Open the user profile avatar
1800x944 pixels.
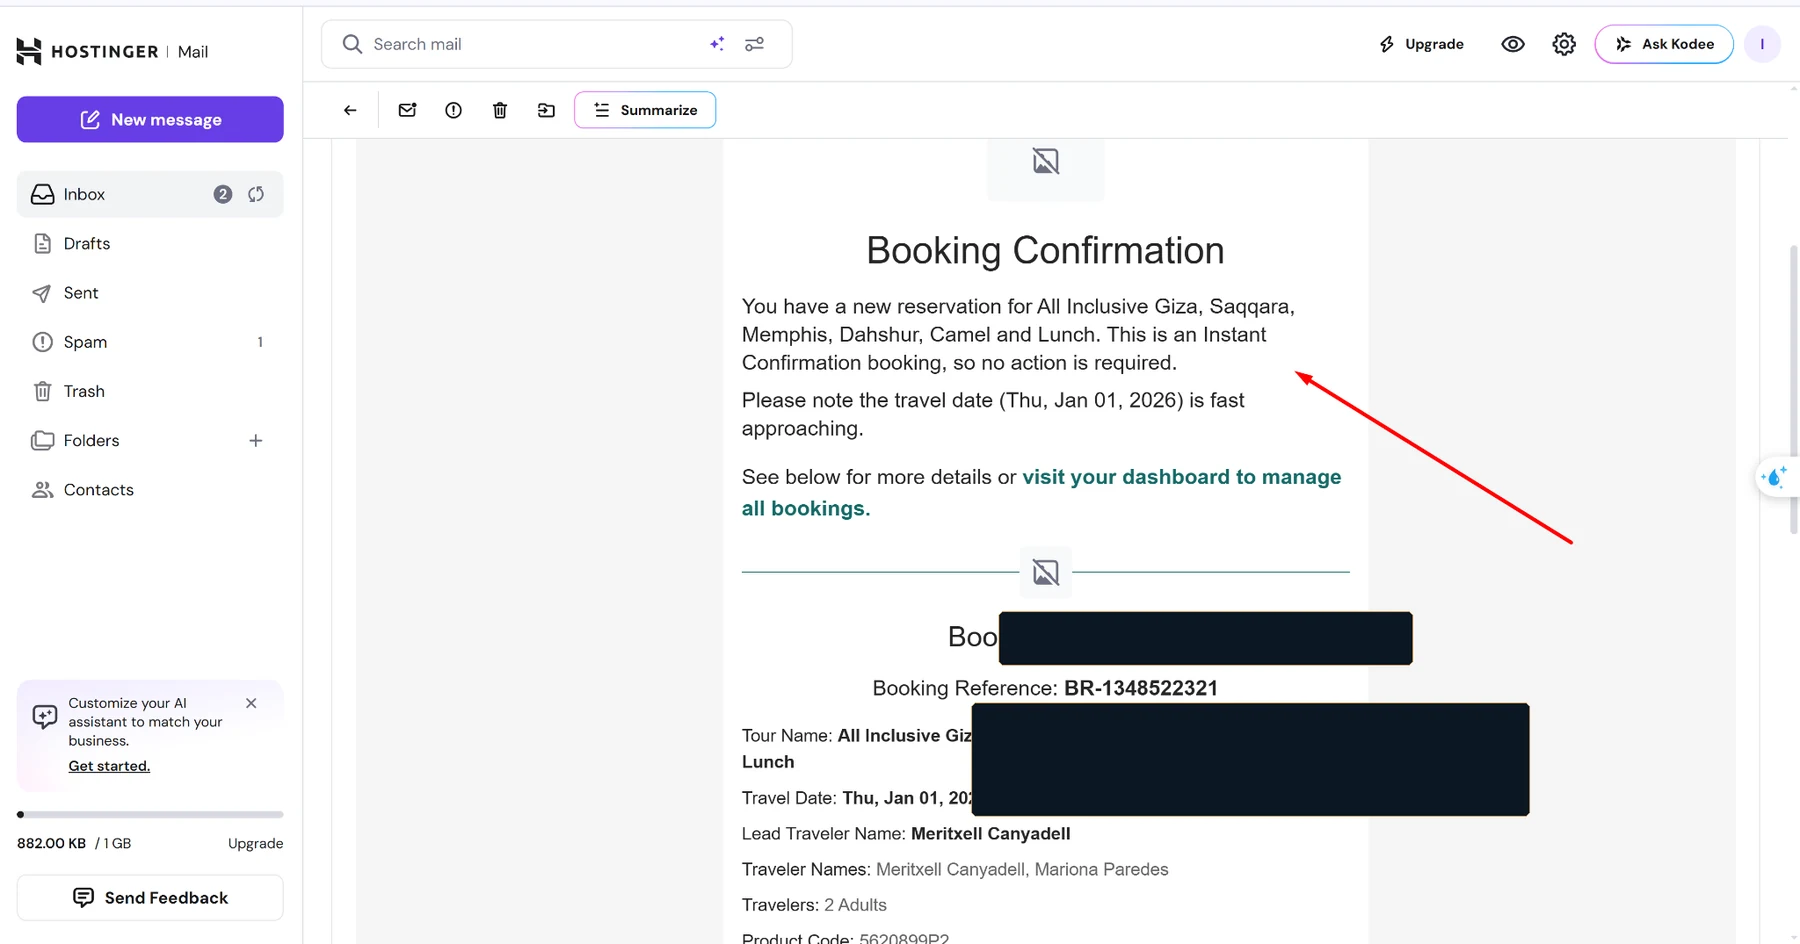point(1762,44)
